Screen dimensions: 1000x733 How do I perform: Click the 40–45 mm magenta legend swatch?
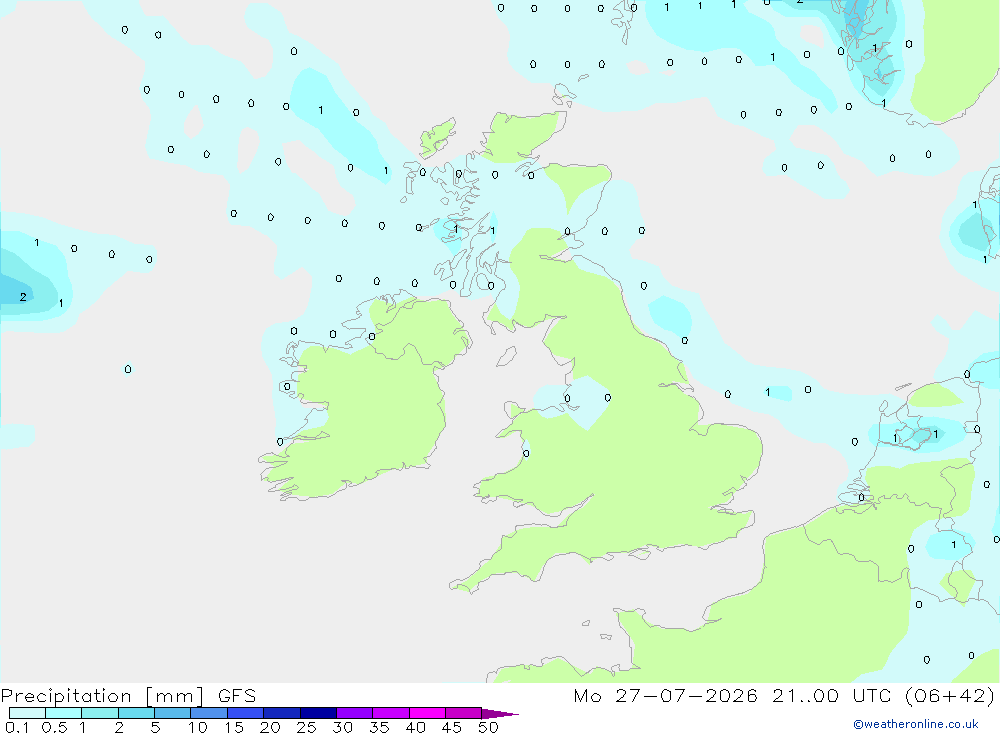[x=427, y=713]
